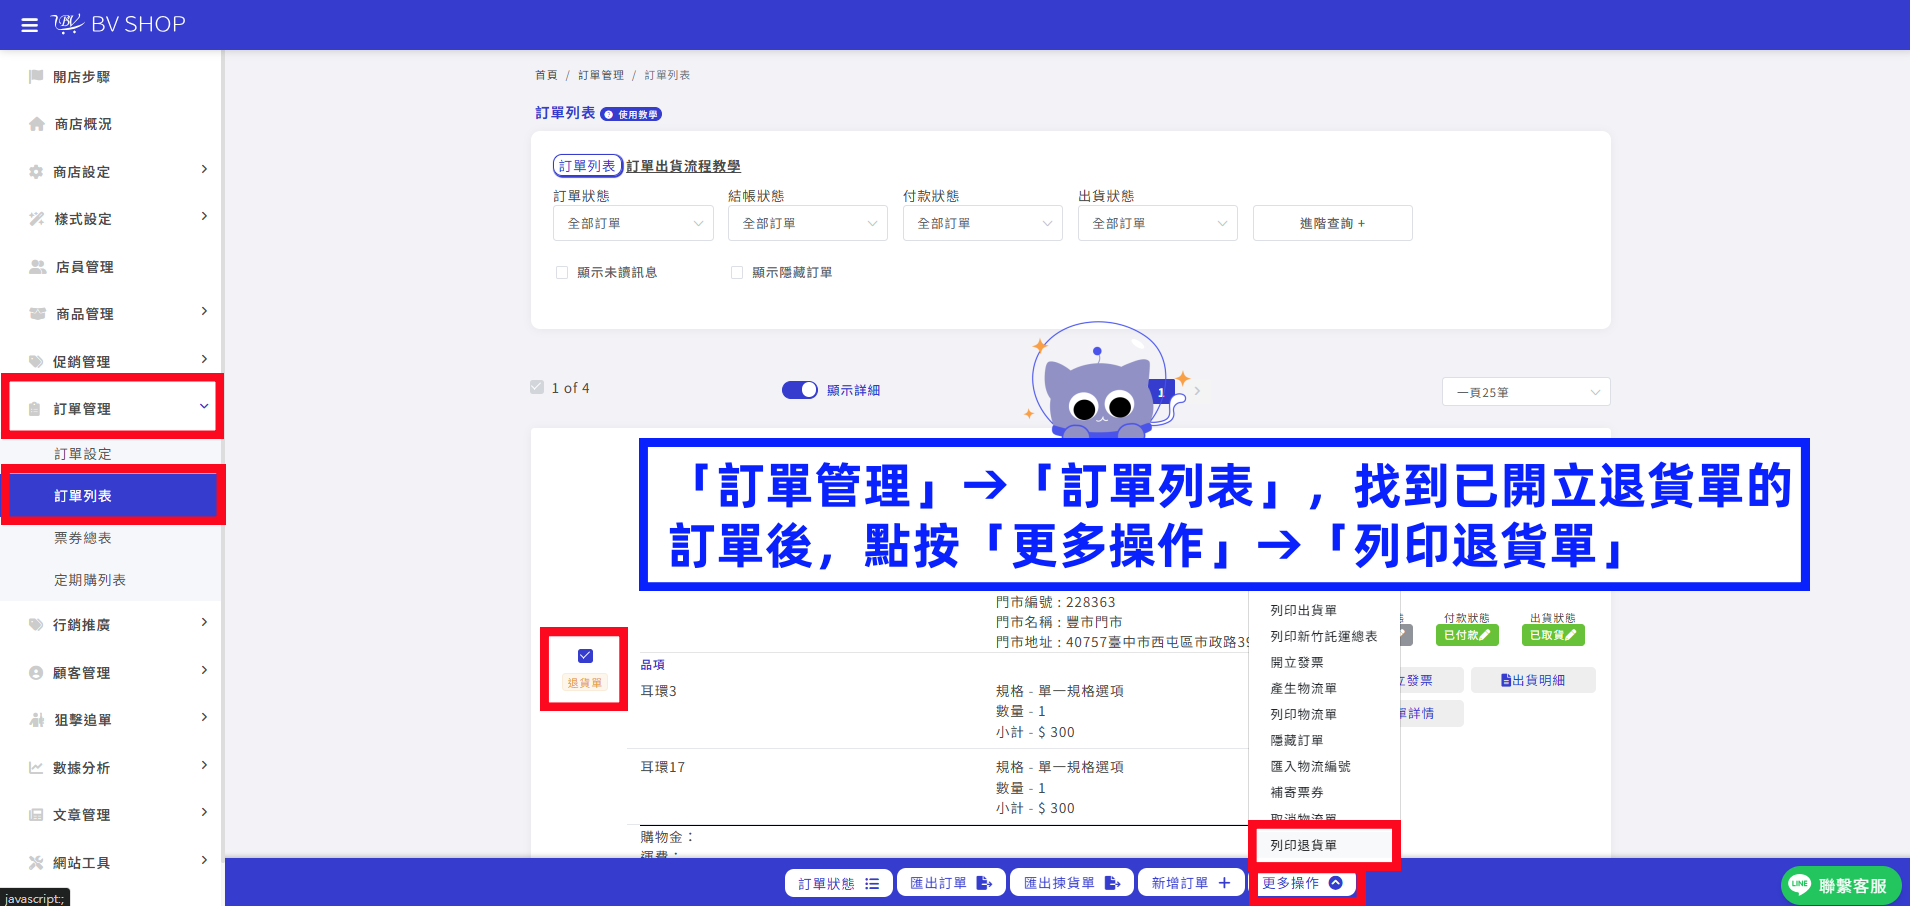Screen dimensions: 1910x906
Task: Click the 使用教學 help badge
Action: click(631, 114)
